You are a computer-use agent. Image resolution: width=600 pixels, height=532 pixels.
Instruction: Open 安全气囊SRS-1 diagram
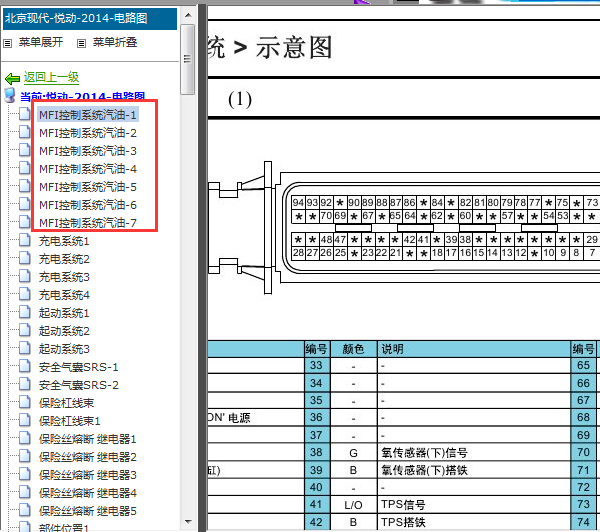(78, 367)
